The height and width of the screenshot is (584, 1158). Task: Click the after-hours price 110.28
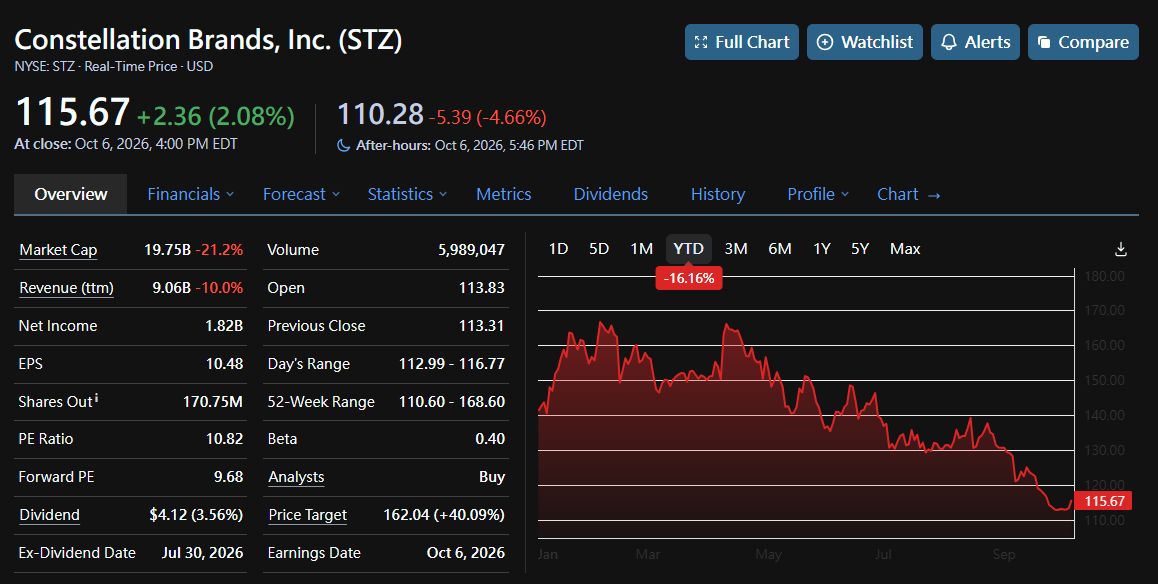[380, 114]
